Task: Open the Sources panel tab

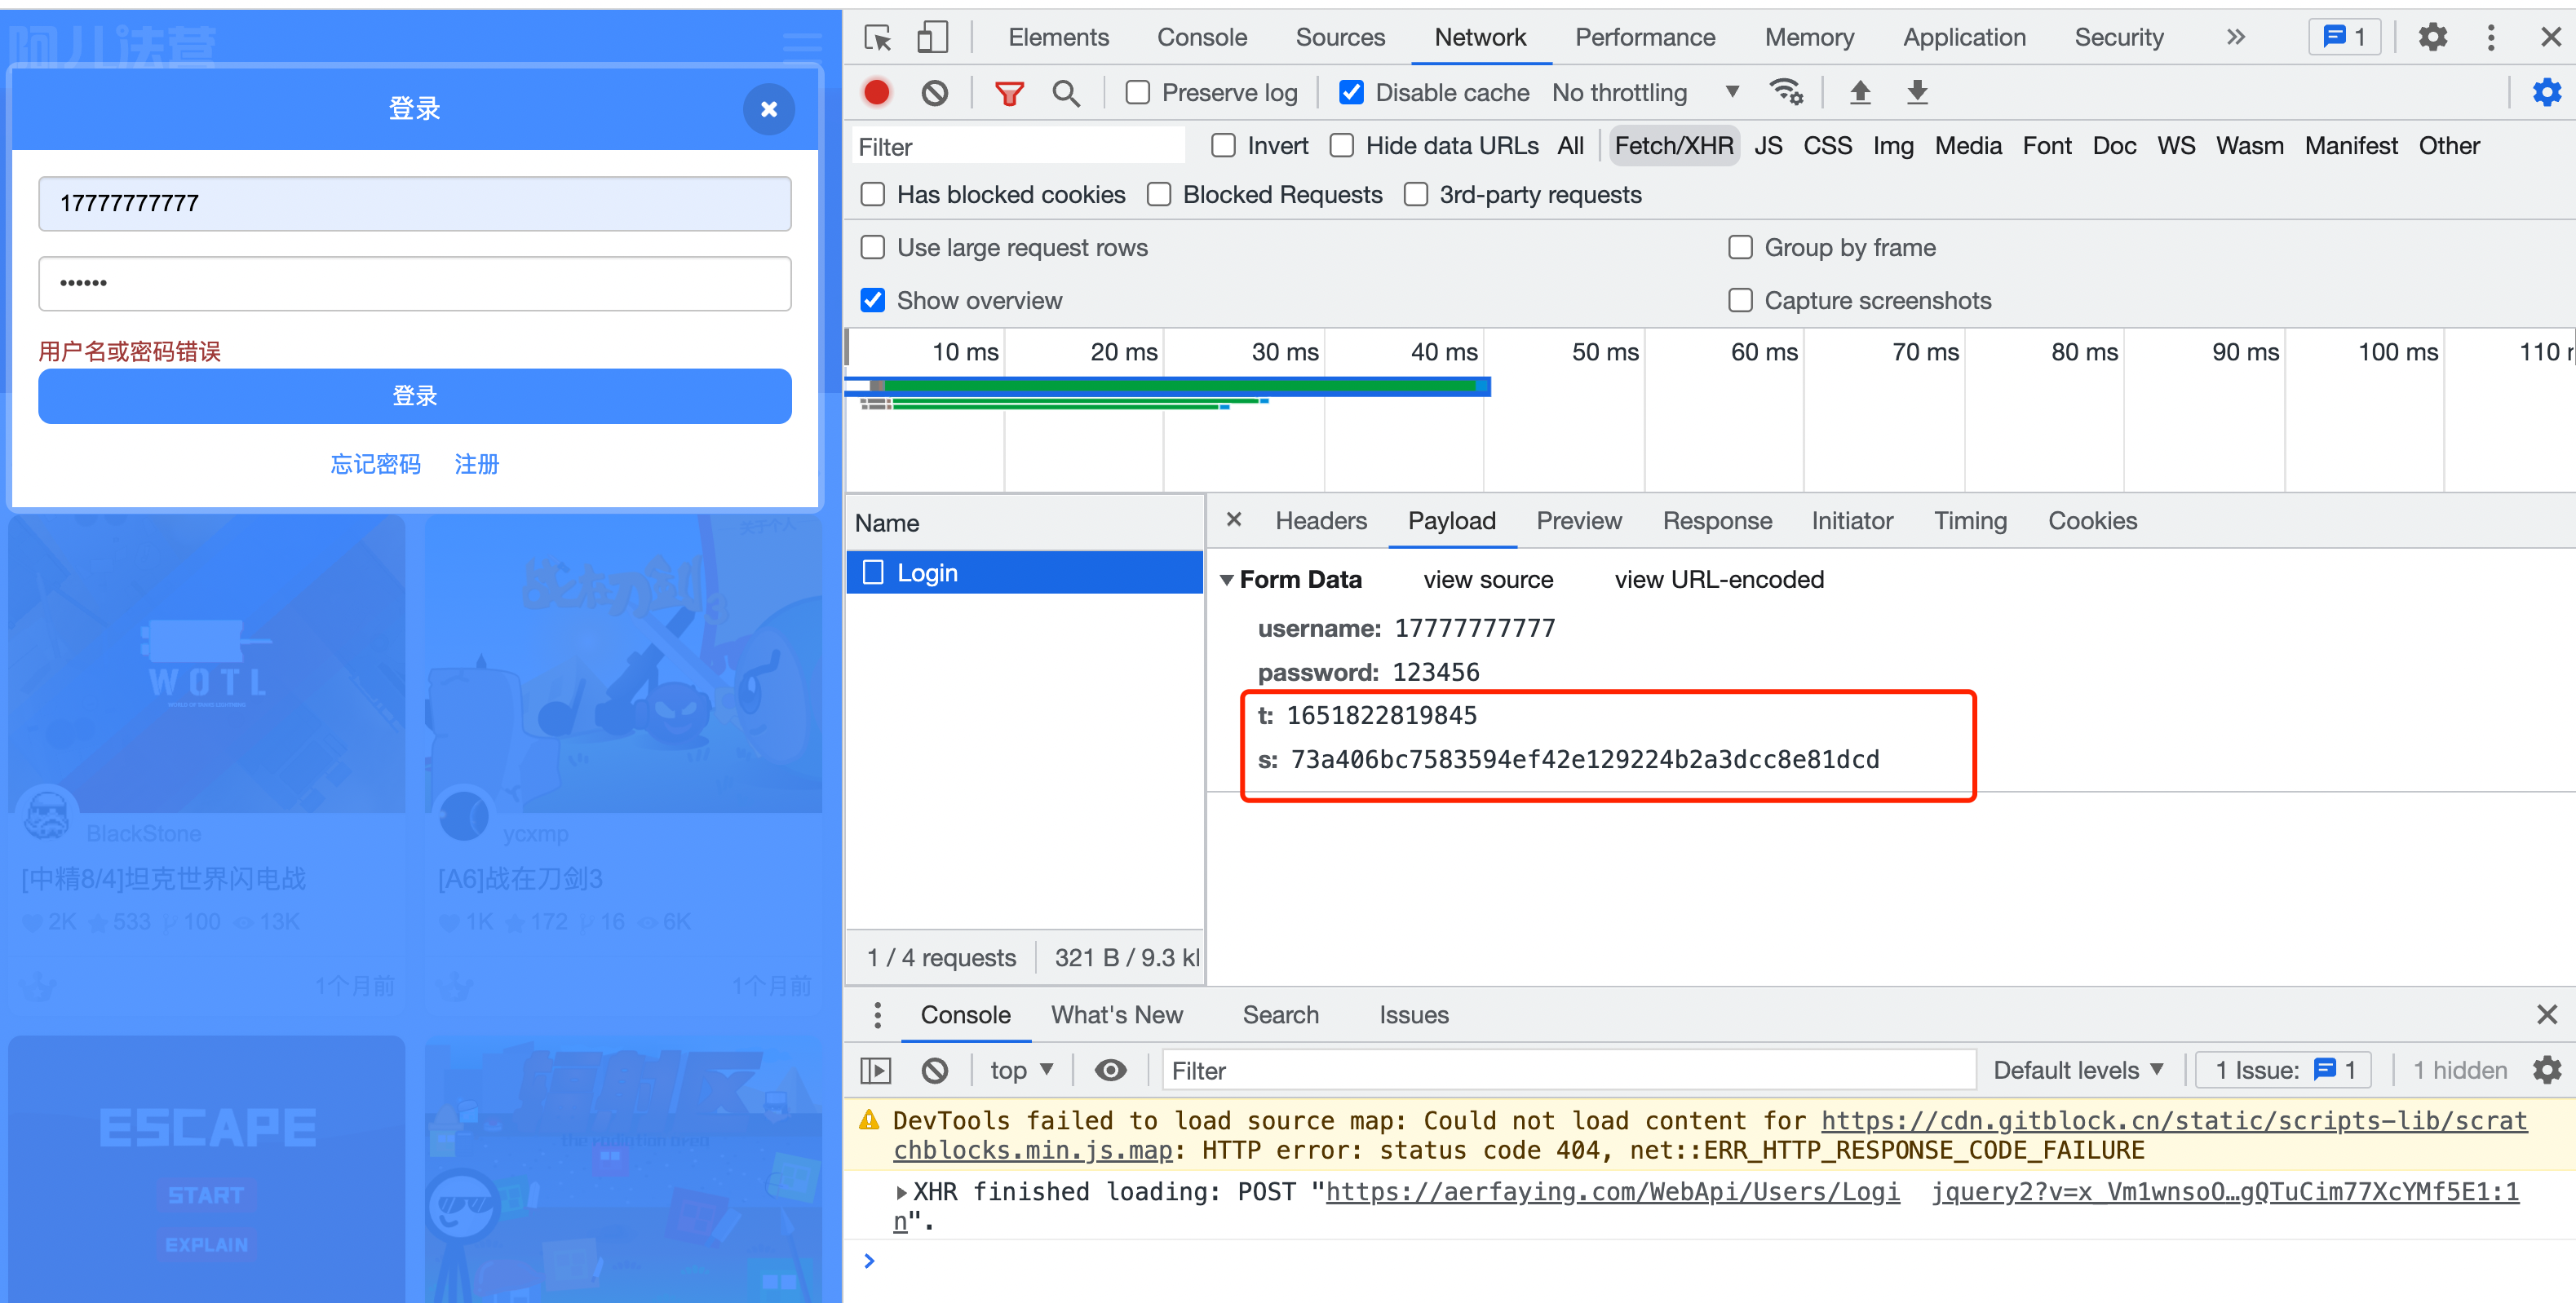Action: (x=1339, y=38)
